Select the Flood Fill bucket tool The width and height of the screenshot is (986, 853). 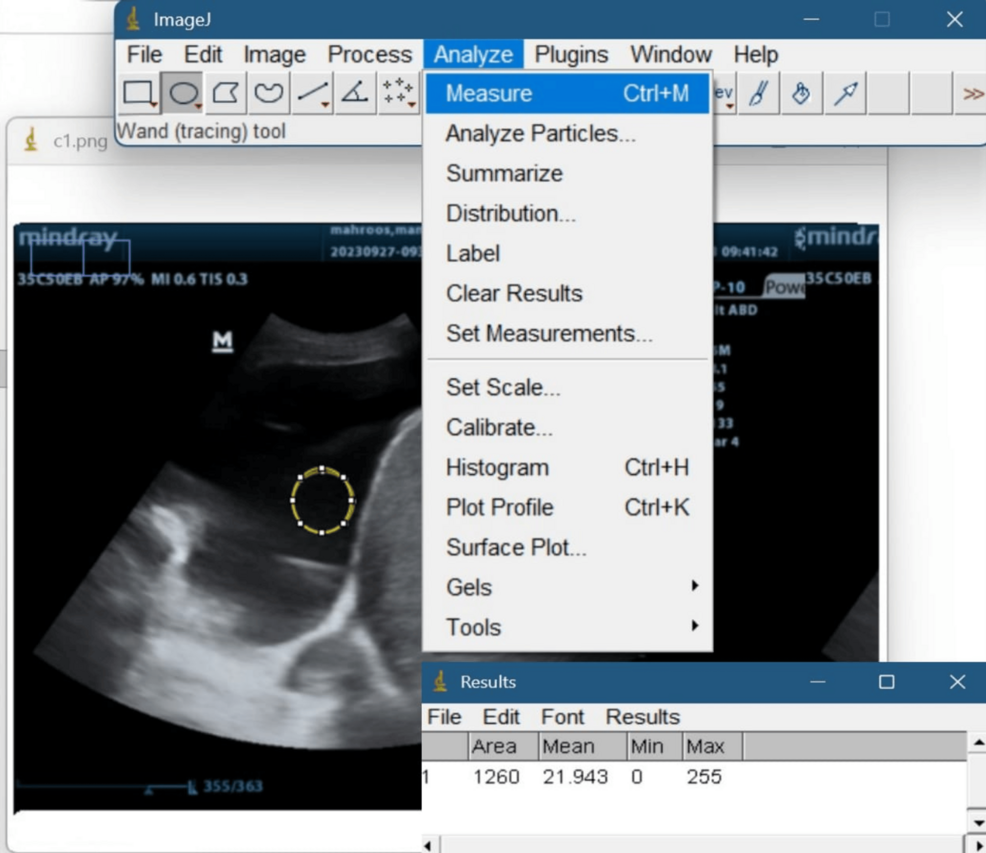tap(801, 94)
